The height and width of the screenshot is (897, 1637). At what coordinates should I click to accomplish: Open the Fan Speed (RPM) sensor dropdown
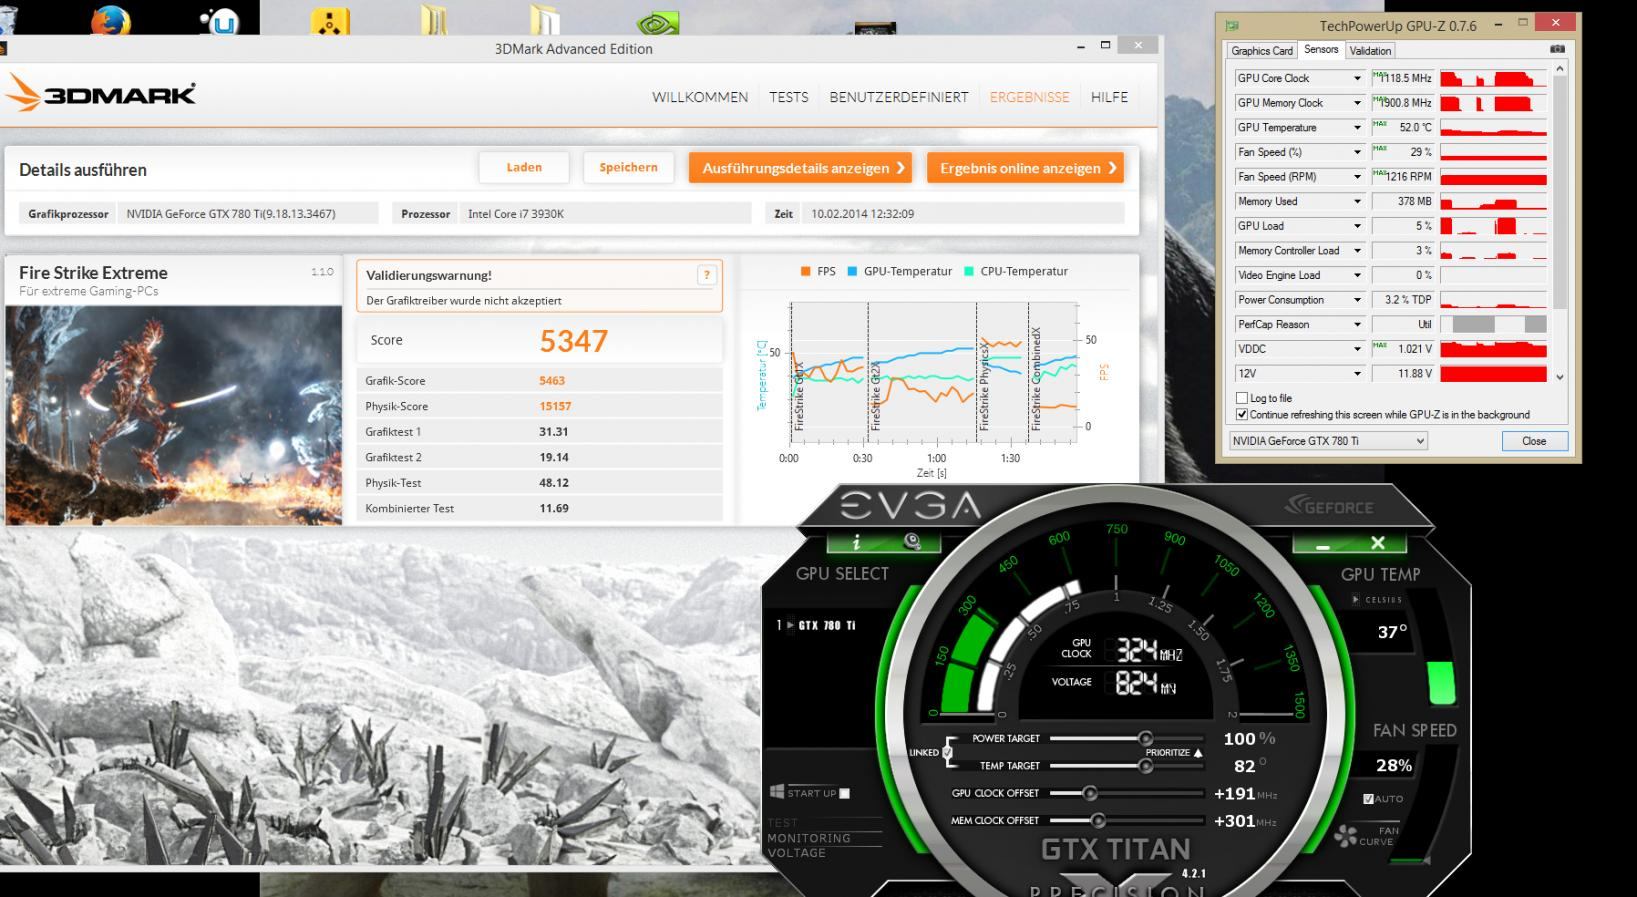tap(1357, 176)
